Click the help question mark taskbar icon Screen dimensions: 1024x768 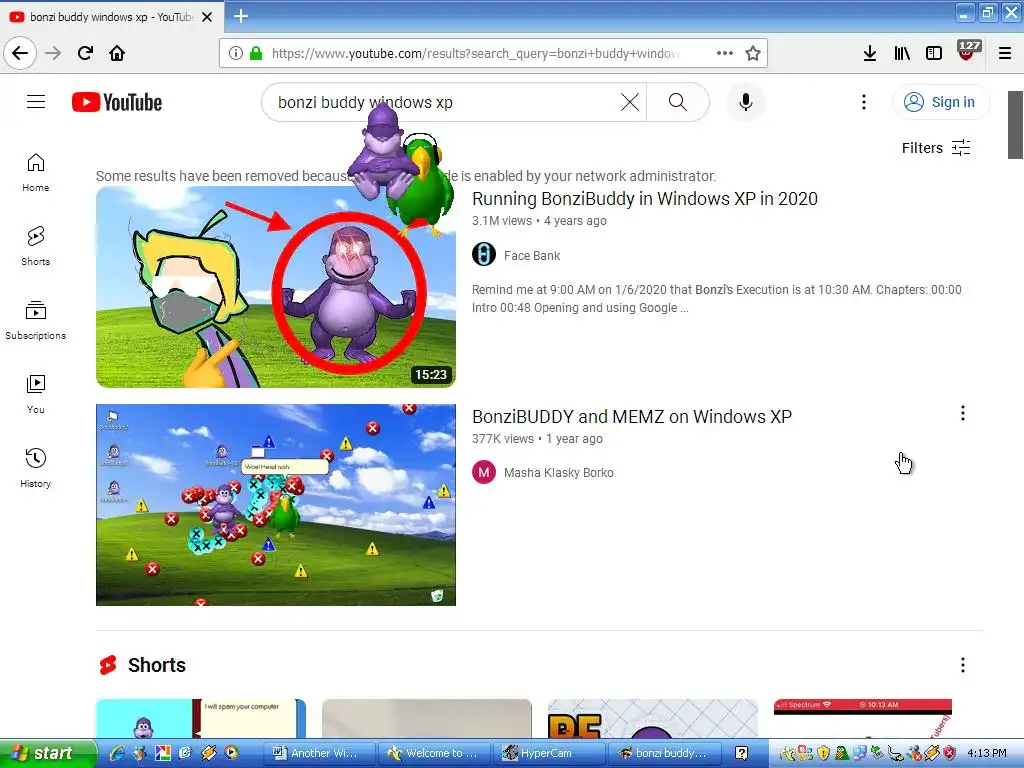(741, 753)
